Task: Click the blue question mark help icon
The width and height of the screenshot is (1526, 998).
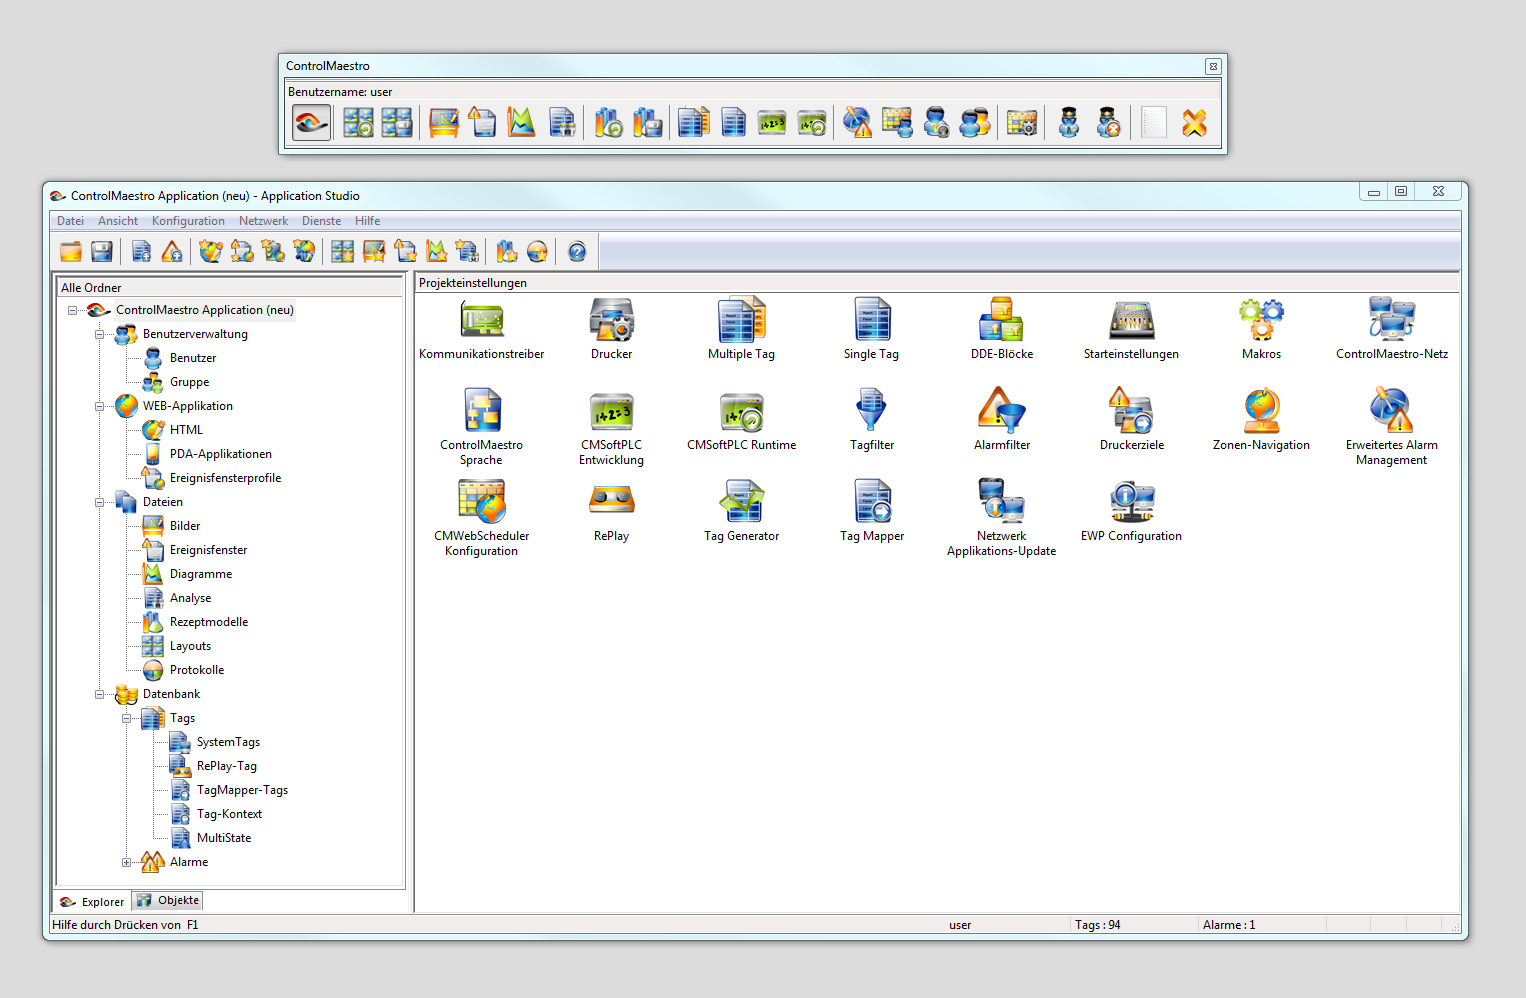Action: tap(577, 252)
